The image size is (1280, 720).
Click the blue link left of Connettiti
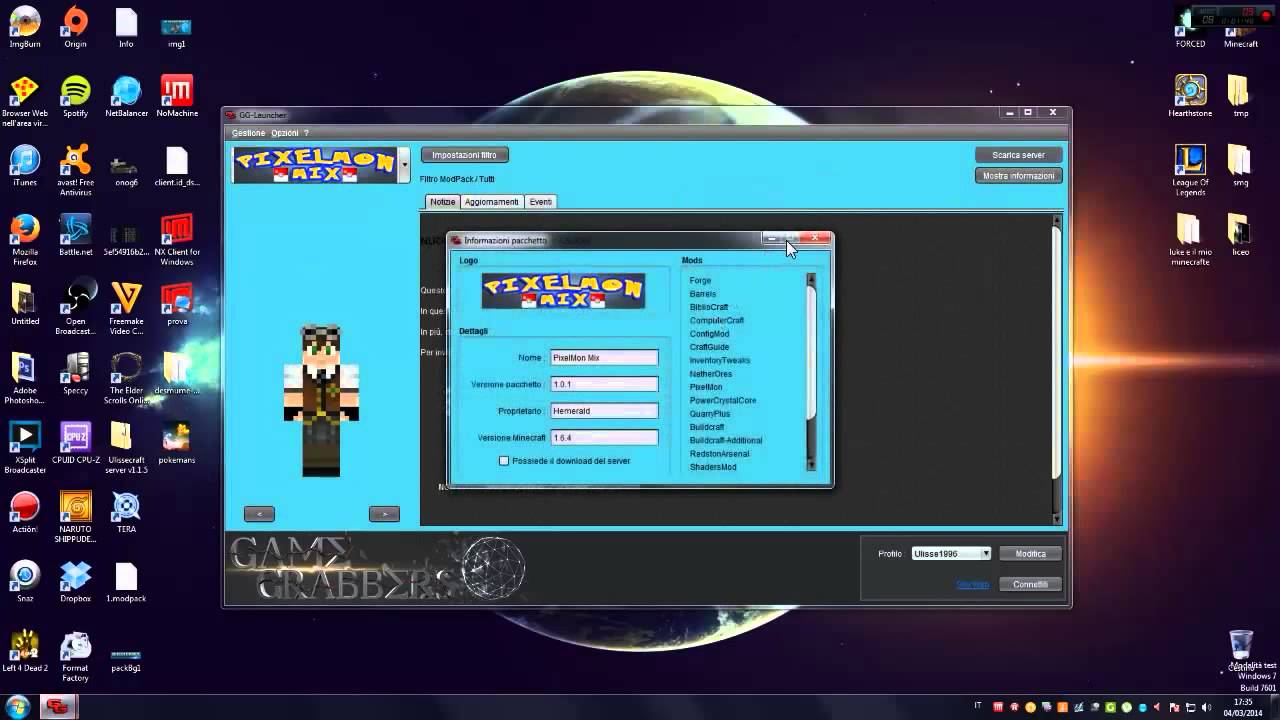pos(972,584)
